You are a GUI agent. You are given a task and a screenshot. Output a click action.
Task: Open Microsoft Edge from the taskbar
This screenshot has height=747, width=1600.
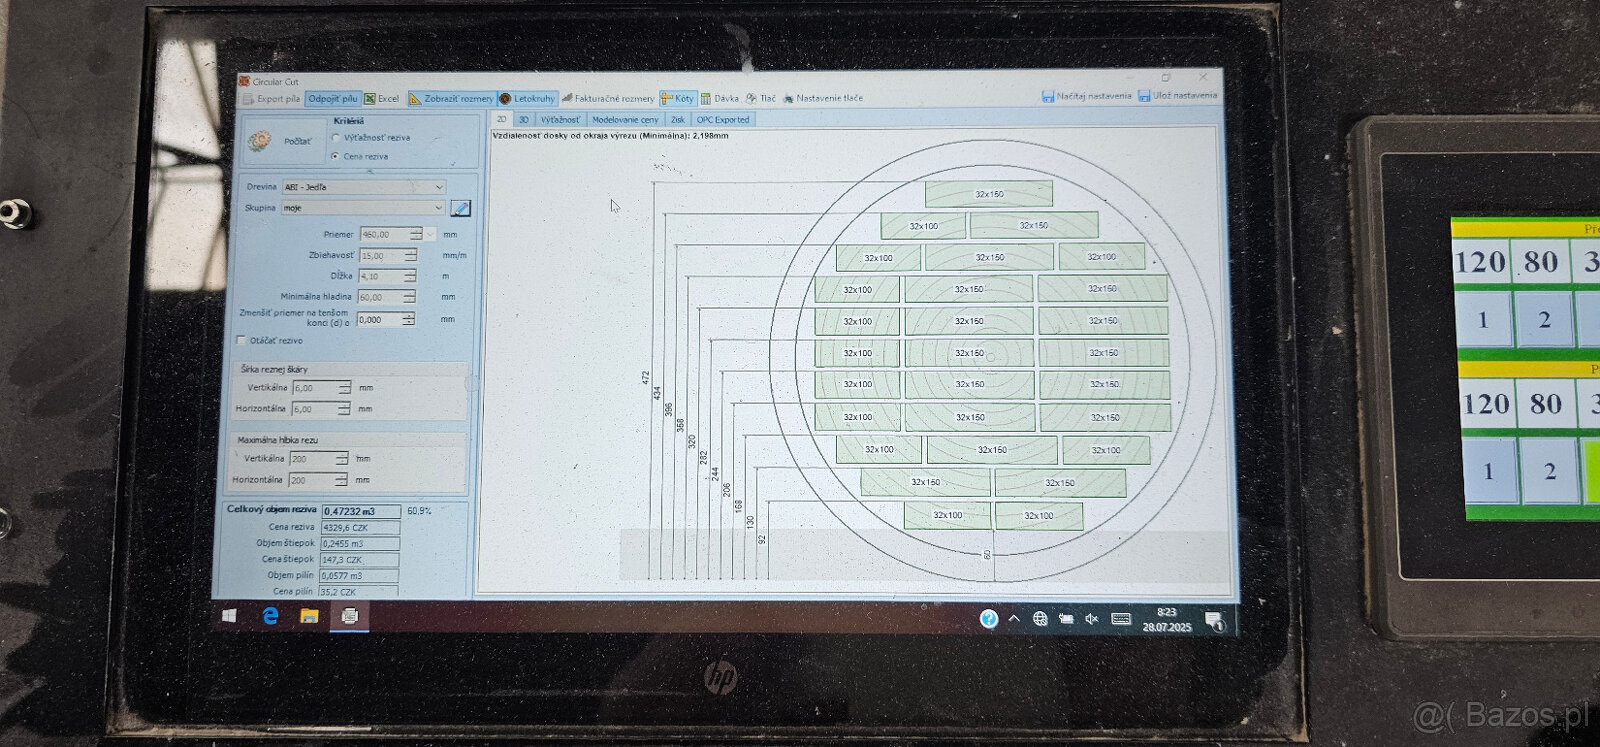270,616
